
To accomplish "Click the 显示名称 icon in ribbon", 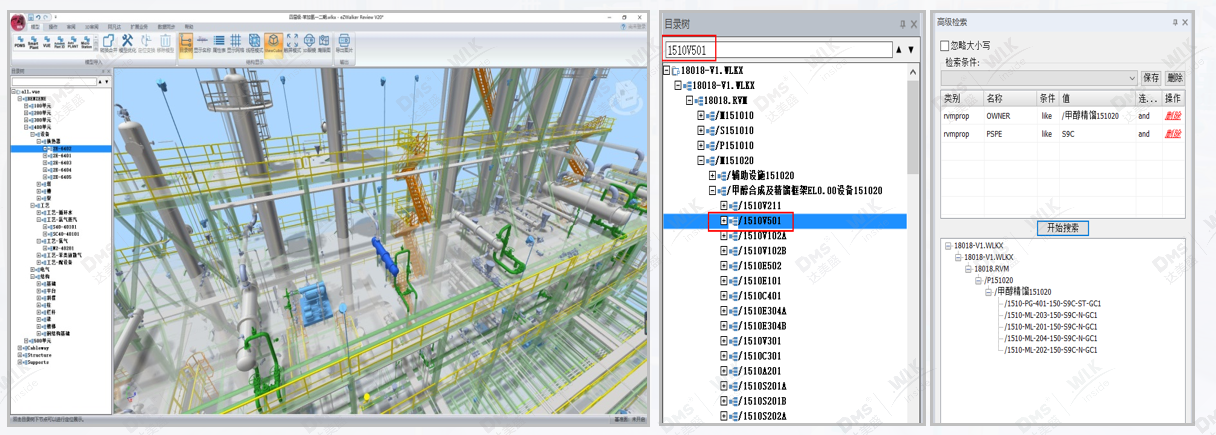I will (202, 42).
